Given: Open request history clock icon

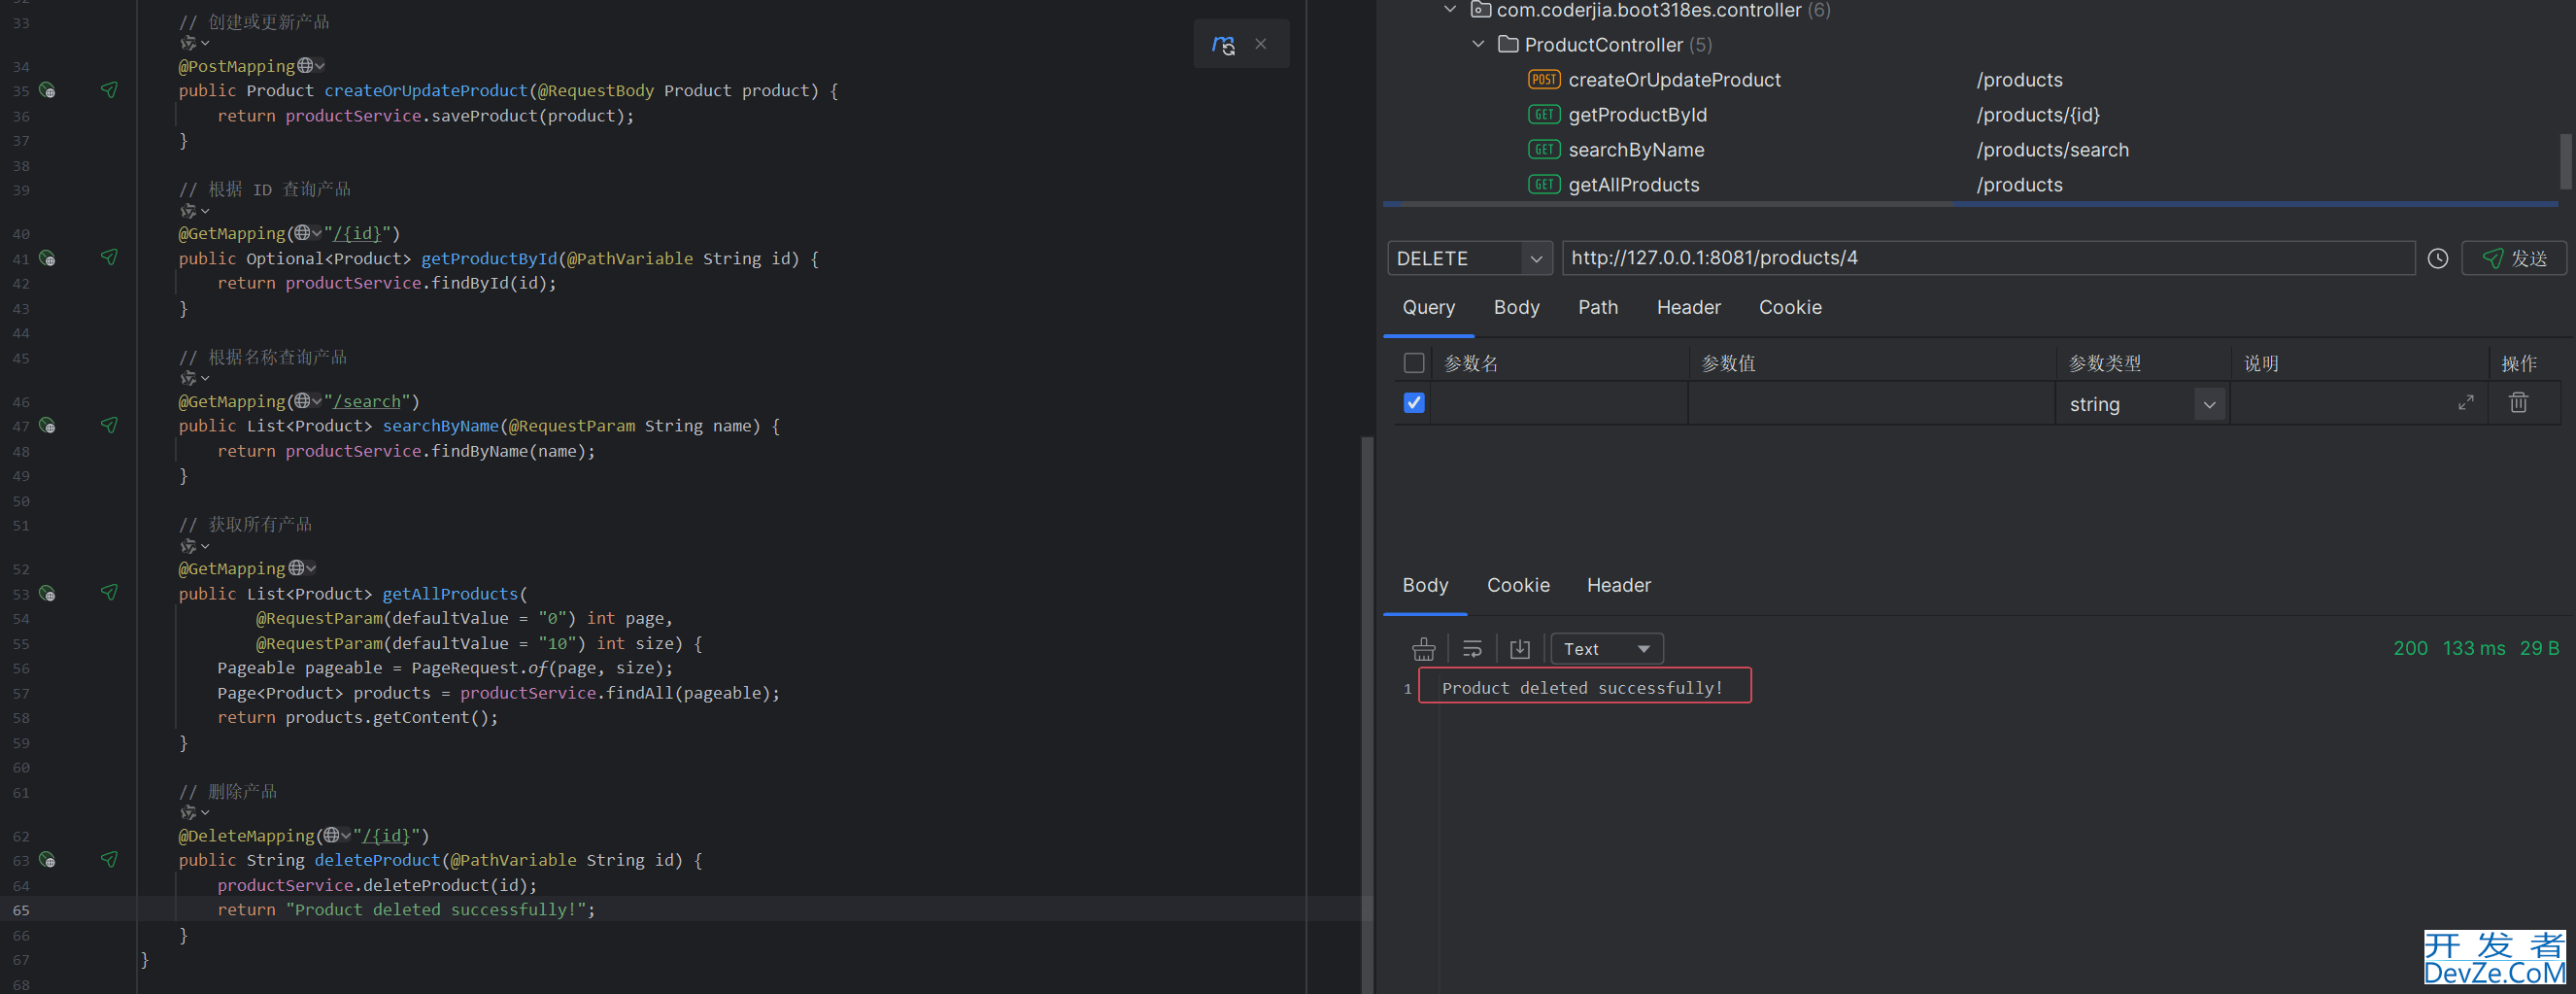Looking at the screenshot, I should [2437, 258].
